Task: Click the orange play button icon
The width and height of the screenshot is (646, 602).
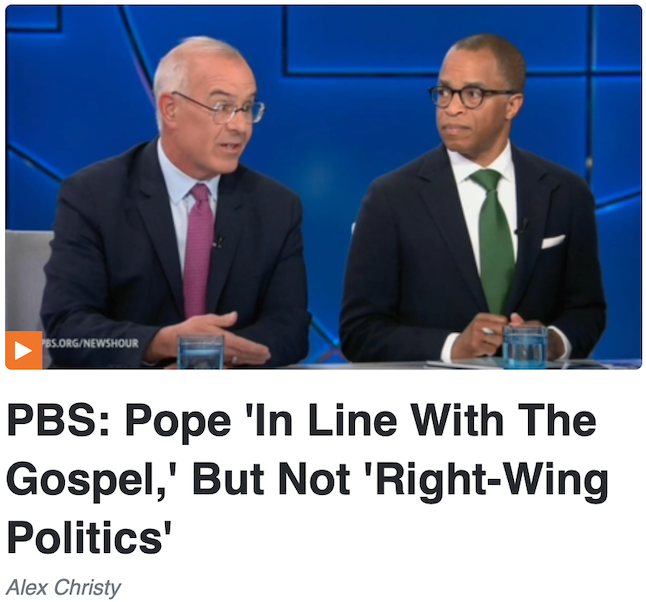Action: (23, 350)
